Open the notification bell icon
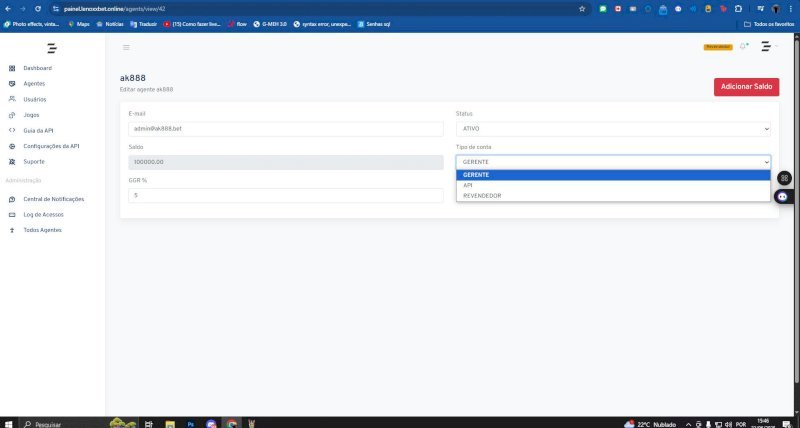Screen dimensions: 800x428 (x=743, y=47)
